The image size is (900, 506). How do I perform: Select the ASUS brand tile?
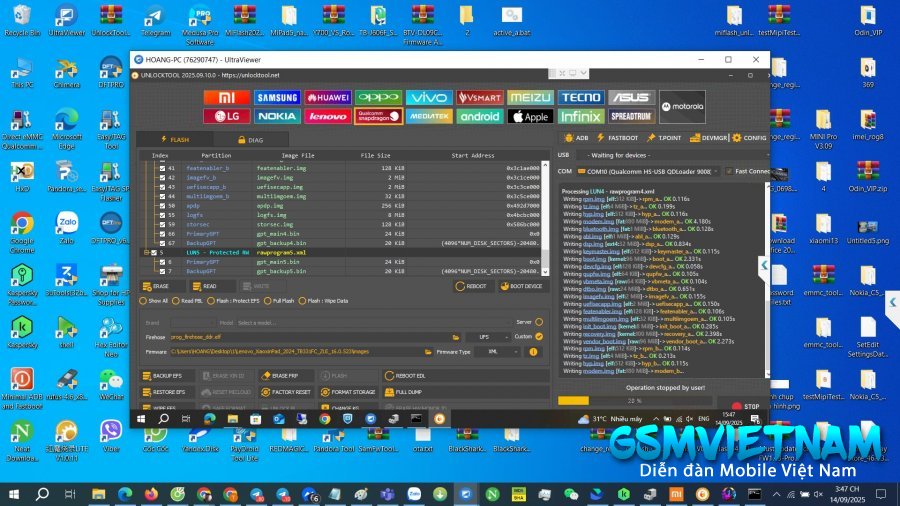pos(631,98)
